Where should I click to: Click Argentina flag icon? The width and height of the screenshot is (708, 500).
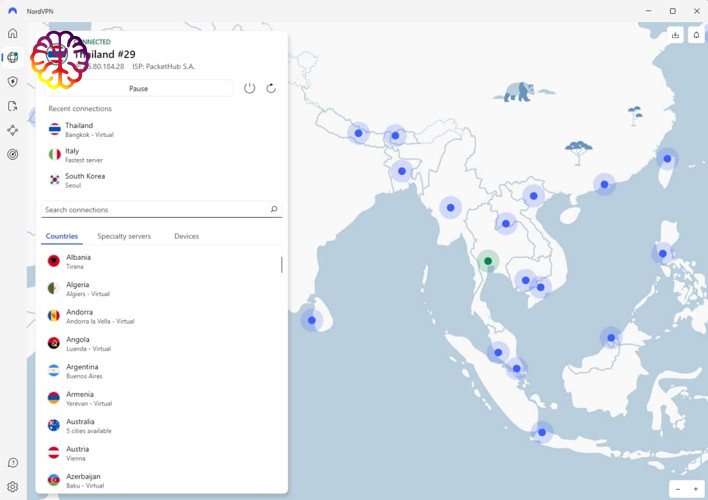coord(54,370)
